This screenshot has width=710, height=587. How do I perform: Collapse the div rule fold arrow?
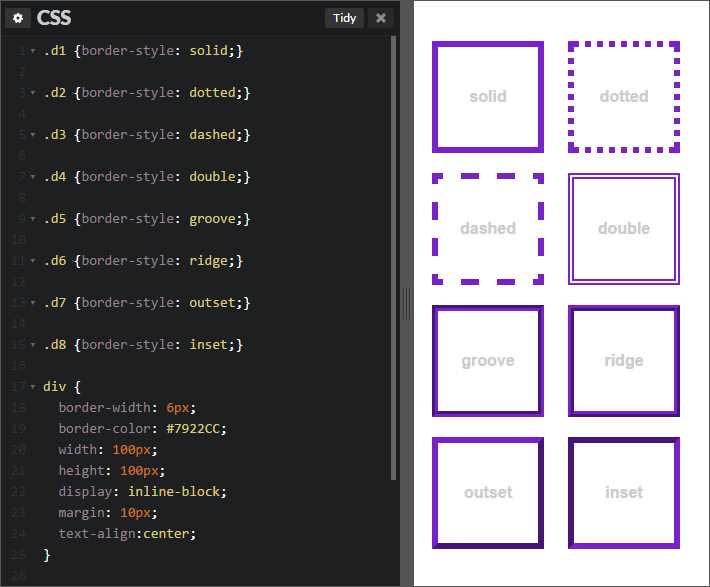[x=33, y=387]
